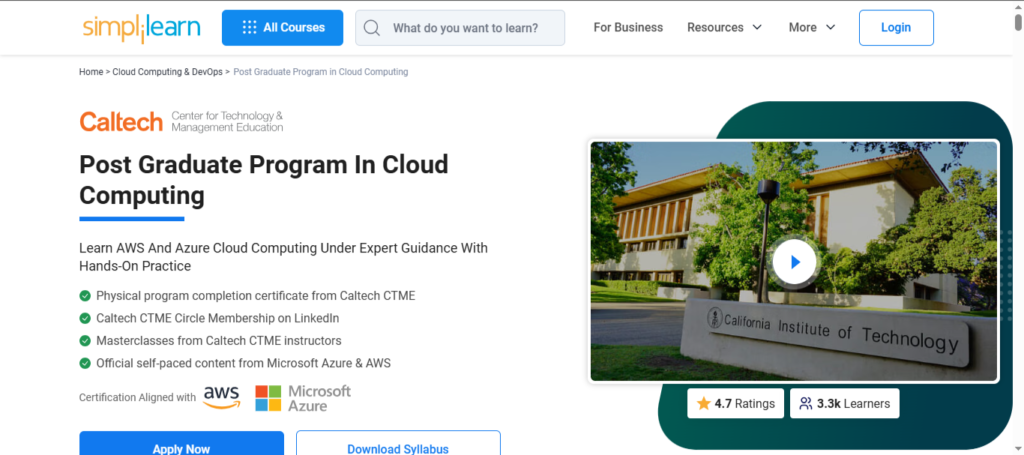Click green check next to Official self-paced content

85,363
